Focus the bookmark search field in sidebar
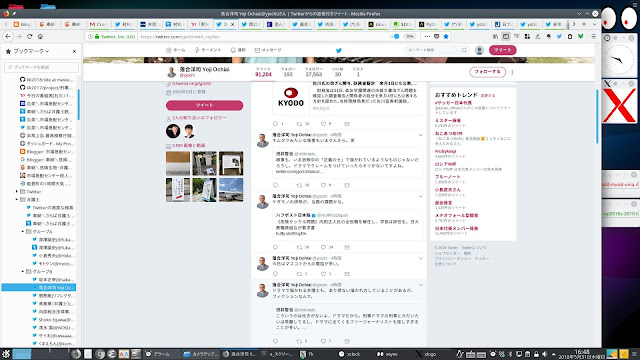Viewport: 640px width, 360px height. point(41,67)
